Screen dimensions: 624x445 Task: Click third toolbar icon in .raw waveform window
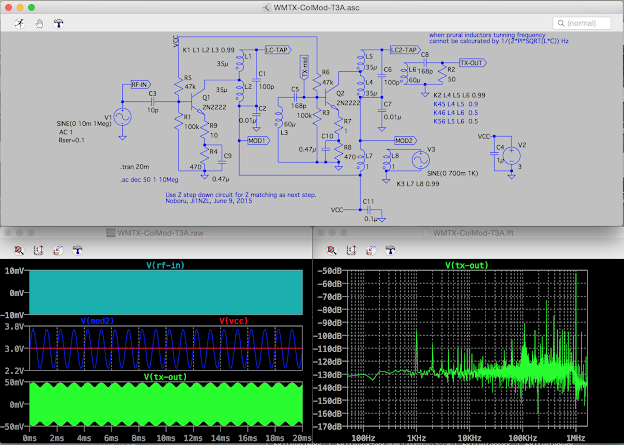[58, 250]
